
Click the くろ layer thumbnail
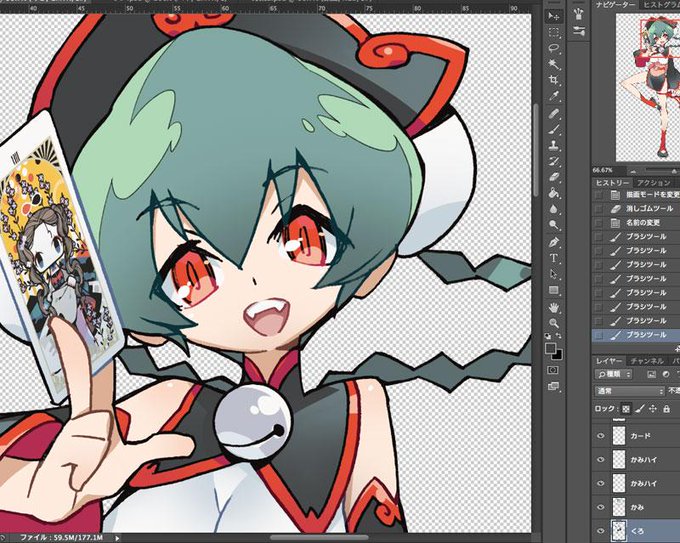618,531
